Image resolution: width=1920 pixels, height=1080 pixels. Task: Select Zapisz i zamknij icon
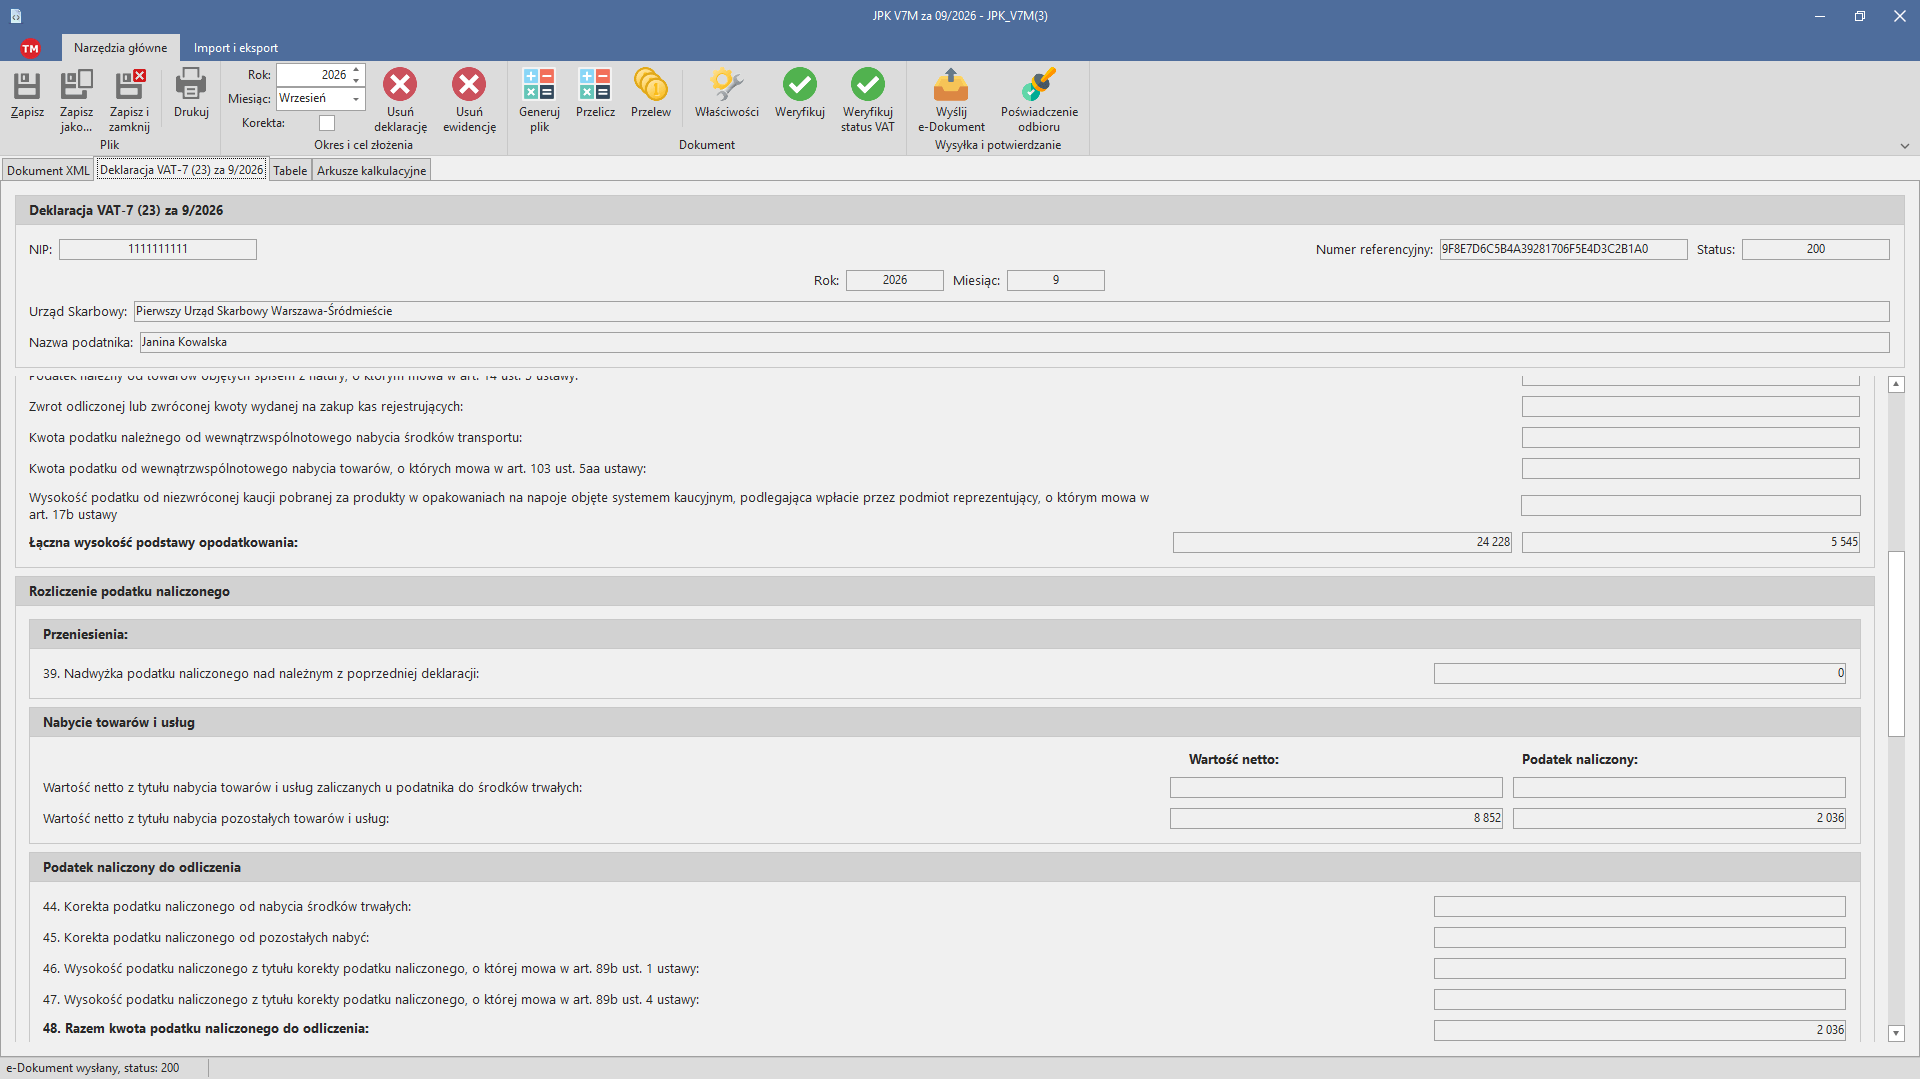click(129, 85)
